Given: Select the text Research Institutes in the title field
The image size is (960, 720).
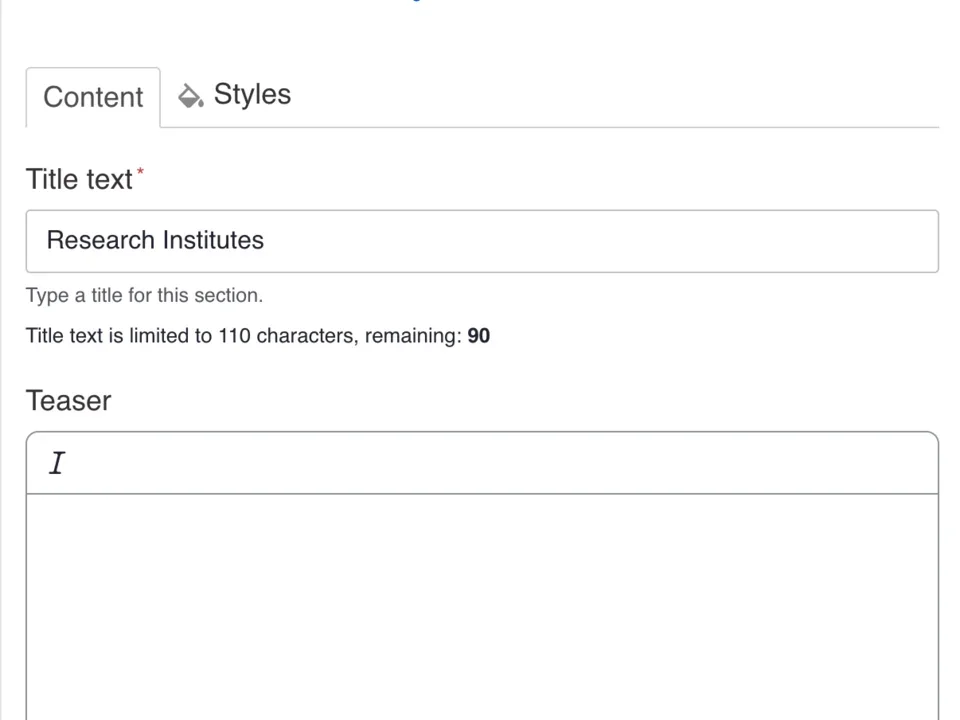Looking at the screenshot, I should point(155,240).
